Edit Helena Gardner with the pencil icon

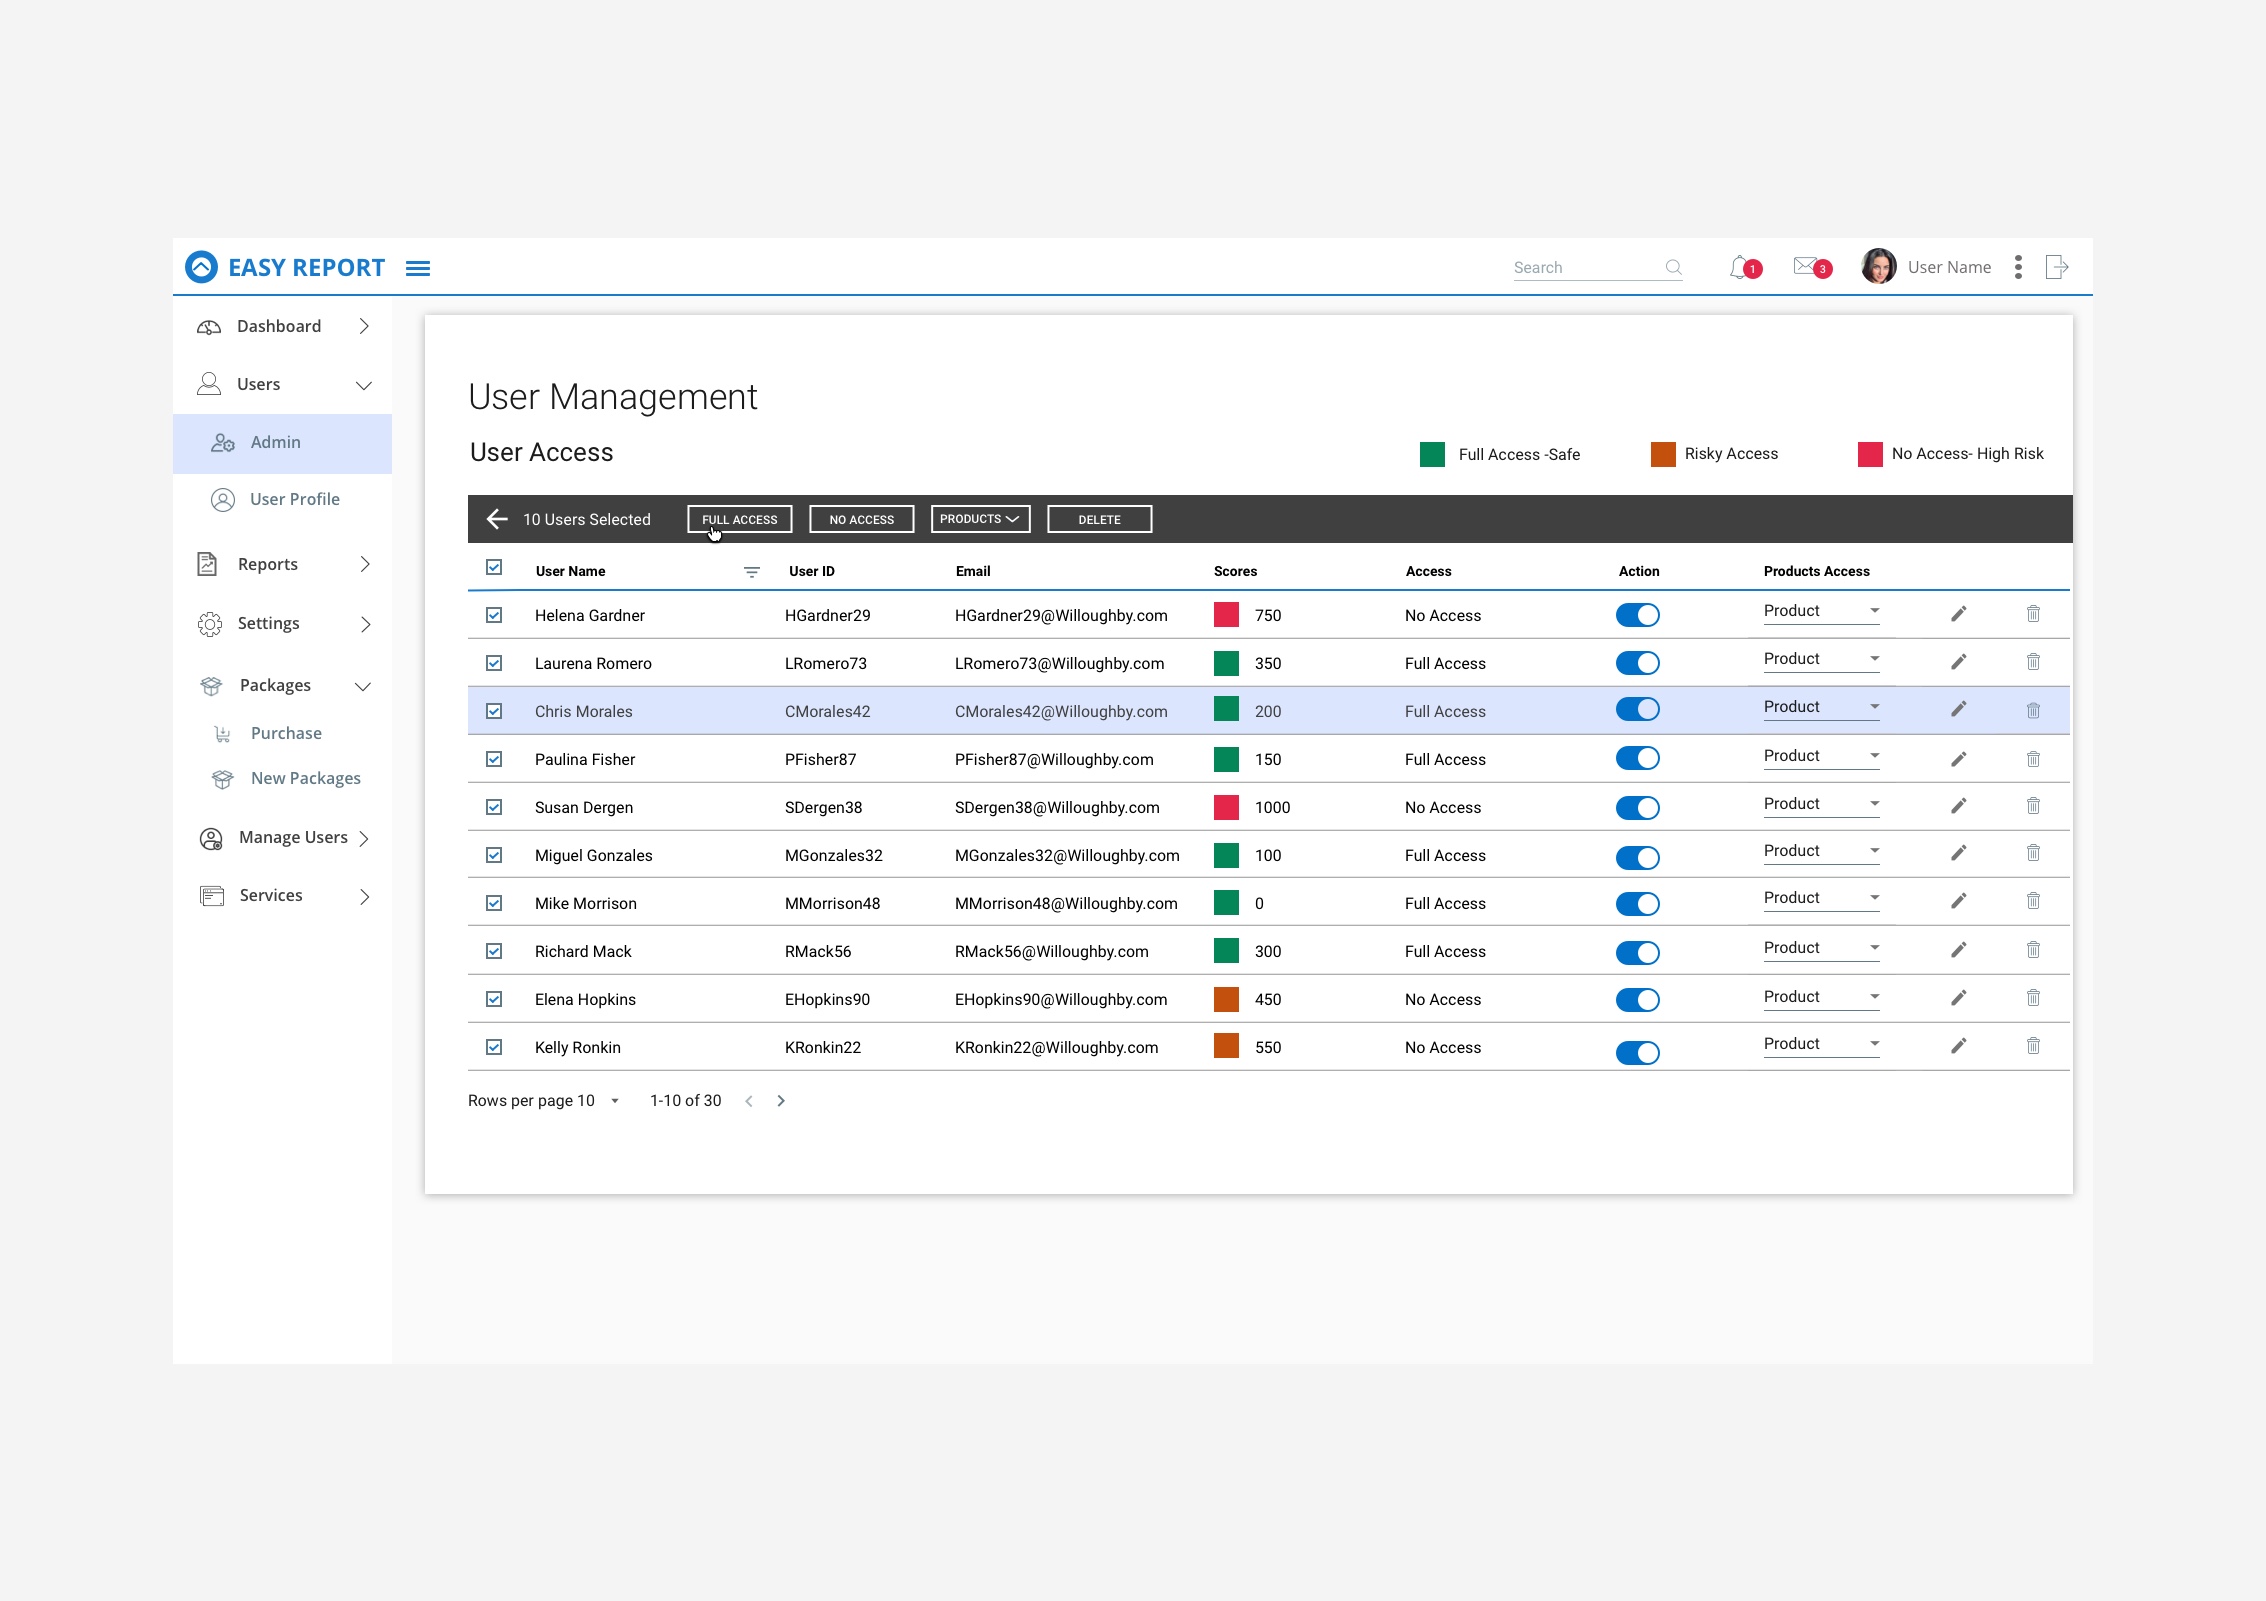[1959, 614]
